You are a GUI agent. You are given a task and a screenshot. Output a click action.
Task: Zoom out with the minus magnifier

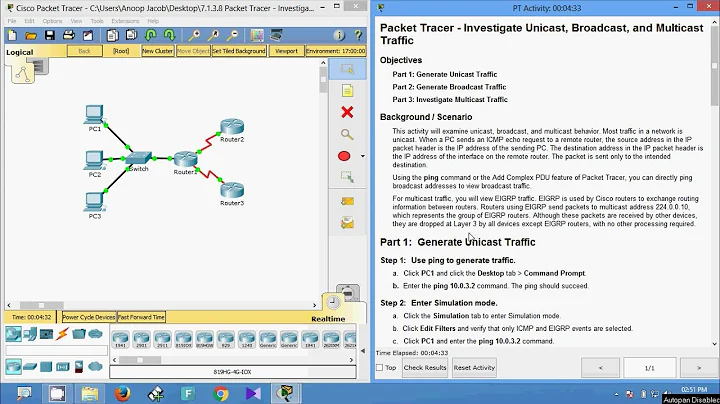pos(232,35)
